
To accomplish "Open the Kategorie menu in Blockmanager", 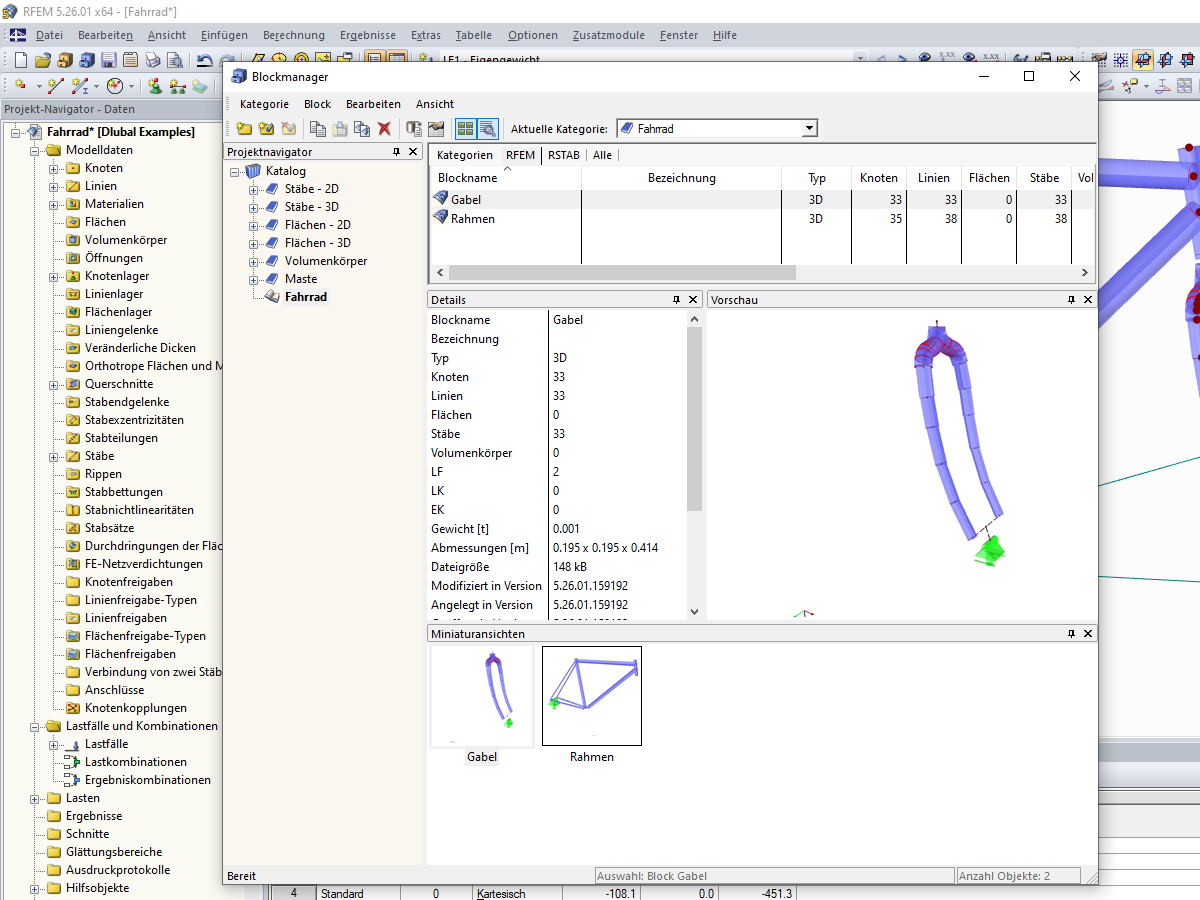I will pyautogui.click(x=264, y=104).
